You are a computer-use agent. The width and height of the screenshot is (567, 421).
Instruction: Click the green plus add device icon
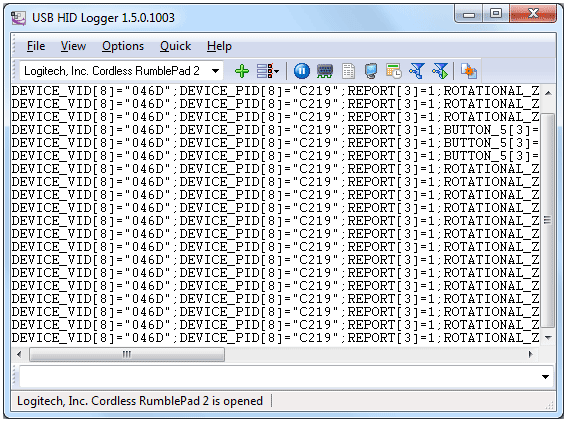coord(242,71)
